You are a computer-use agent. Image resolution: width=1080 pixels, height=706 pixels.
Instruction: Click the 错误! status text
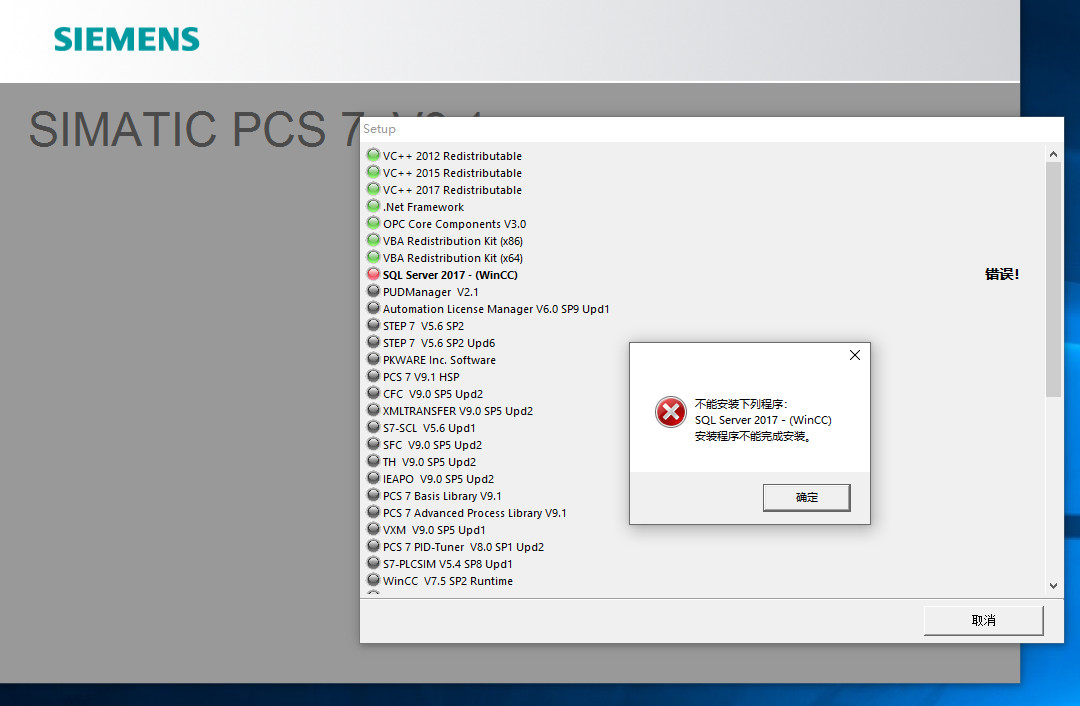click(x=1001, y=274)
